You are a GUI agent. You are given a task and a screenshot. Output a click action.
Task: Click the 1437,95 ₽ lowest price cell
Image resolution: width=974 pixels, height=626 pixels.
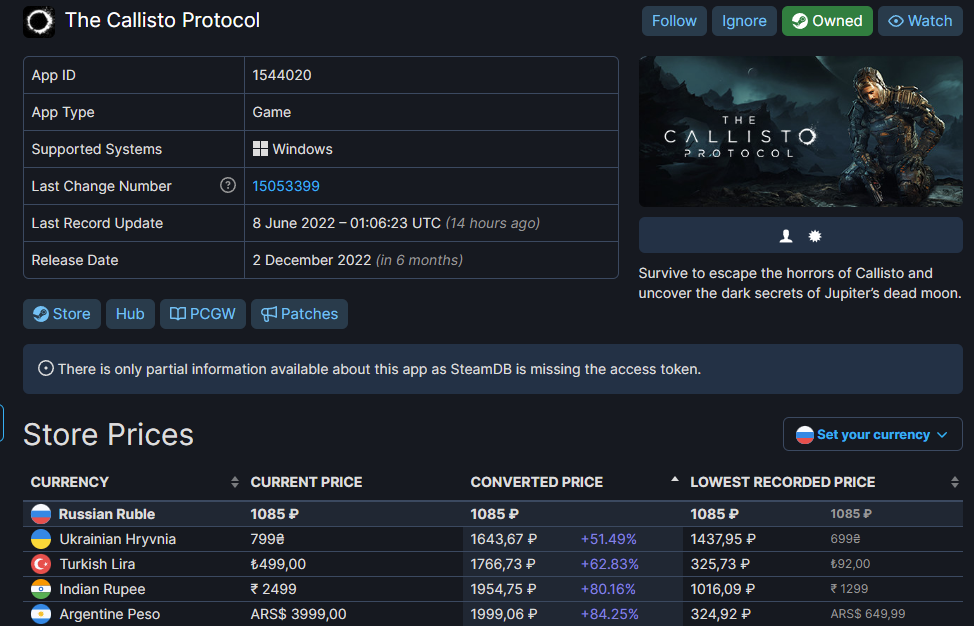point(724,539)
